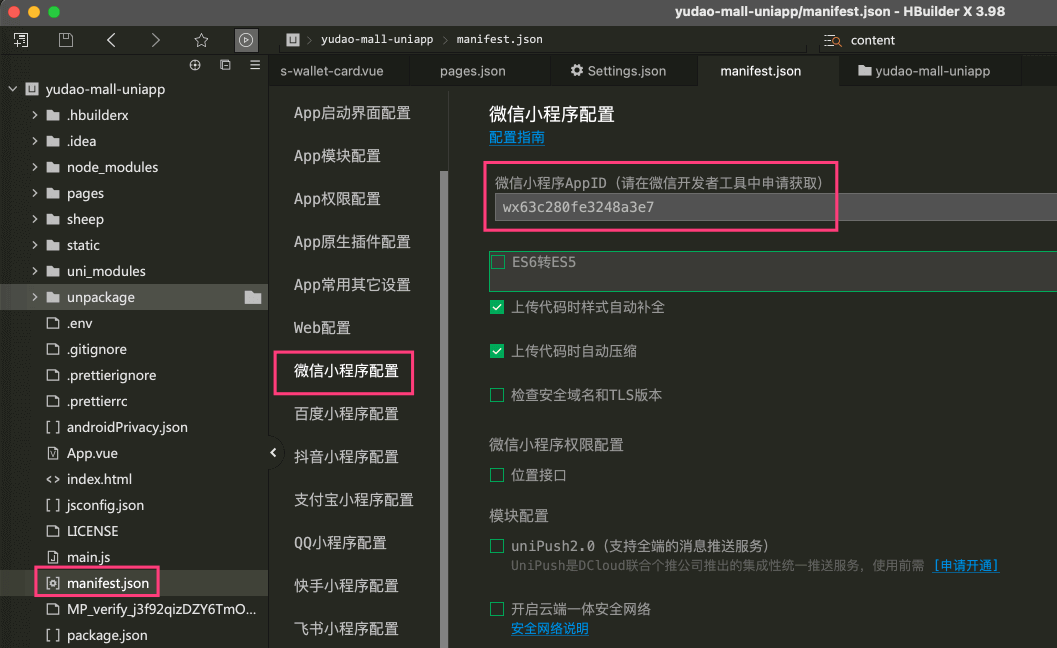Click the star bookmark icon
The width and height of the screenshot is (1057, 648).
pyautogui.click(x=201, y=40)
